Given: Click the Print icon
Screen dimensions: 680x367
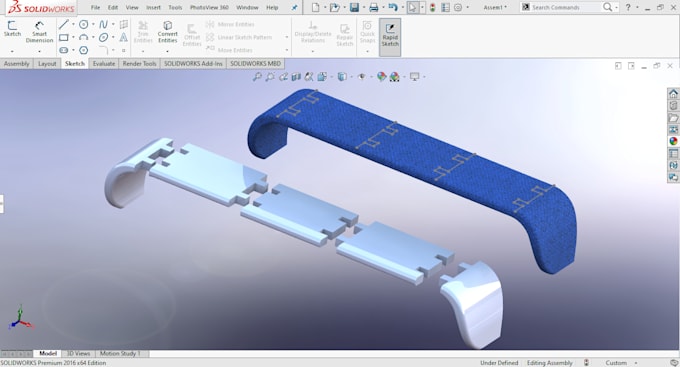Looking at the screenshot, I should (x=373, y=7).
